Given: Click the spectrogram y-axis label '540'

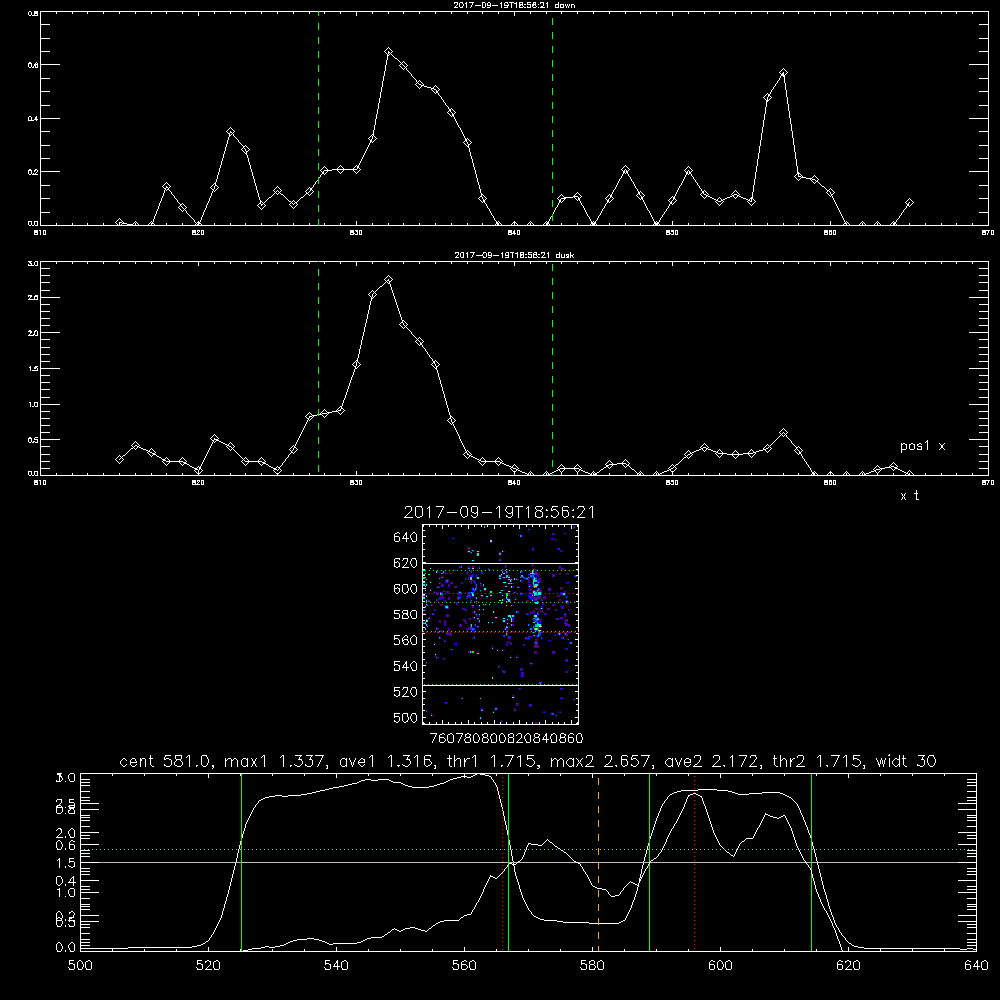Looking at the screenshot, I should pos(405,666).
